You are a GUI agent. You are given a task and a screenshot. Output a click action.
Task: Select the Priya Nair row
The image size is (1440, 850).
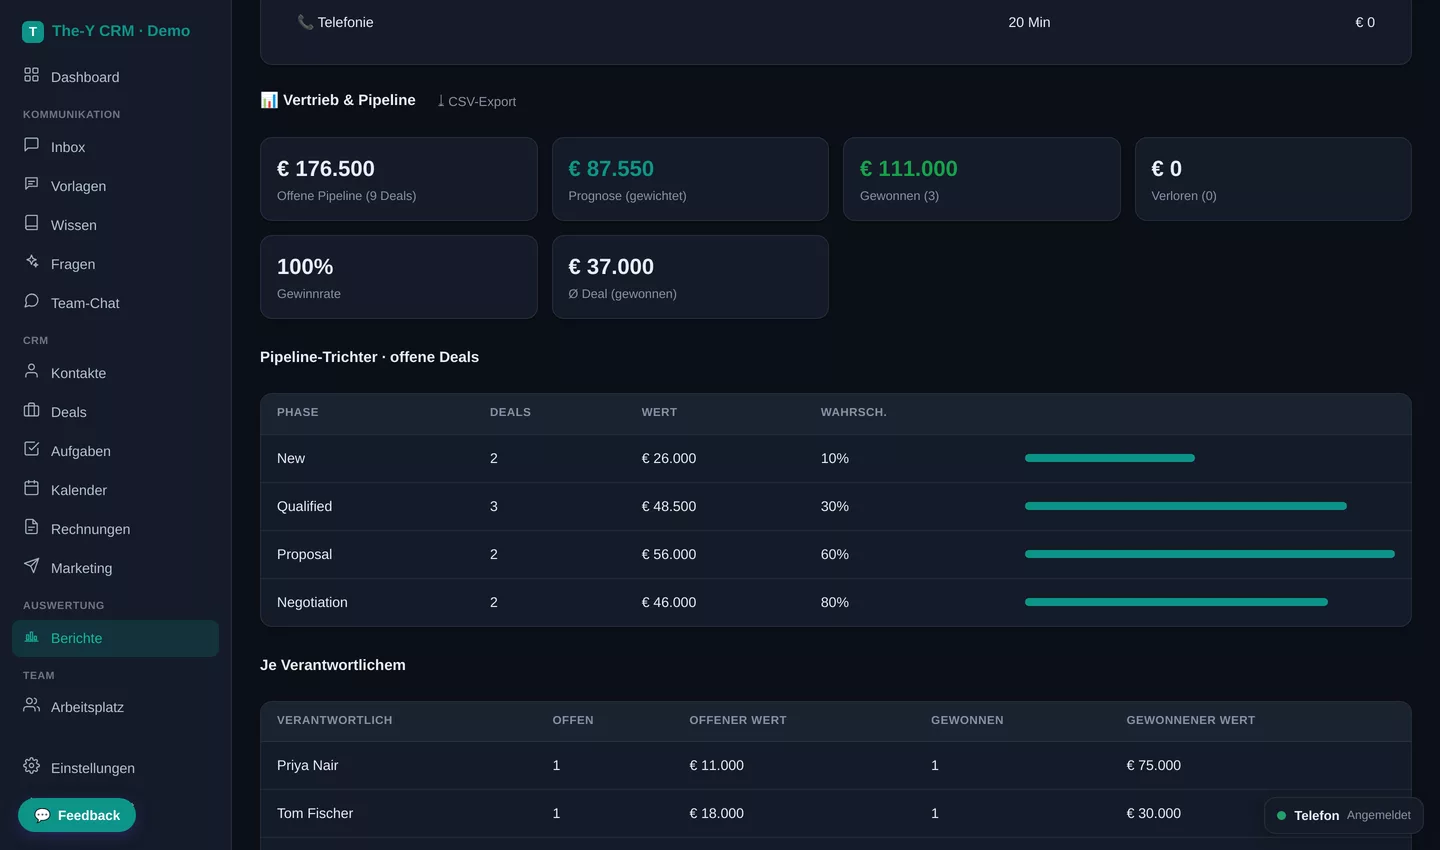click(836, 765)
